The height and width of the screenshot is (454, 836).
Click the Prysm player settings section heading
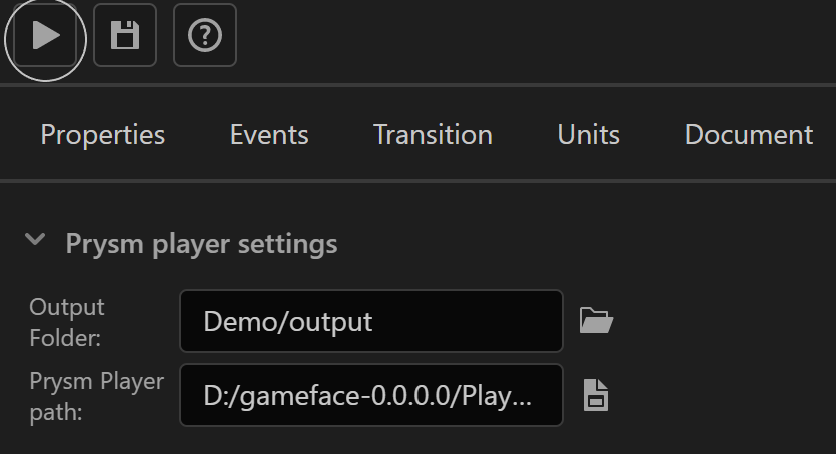202,244
